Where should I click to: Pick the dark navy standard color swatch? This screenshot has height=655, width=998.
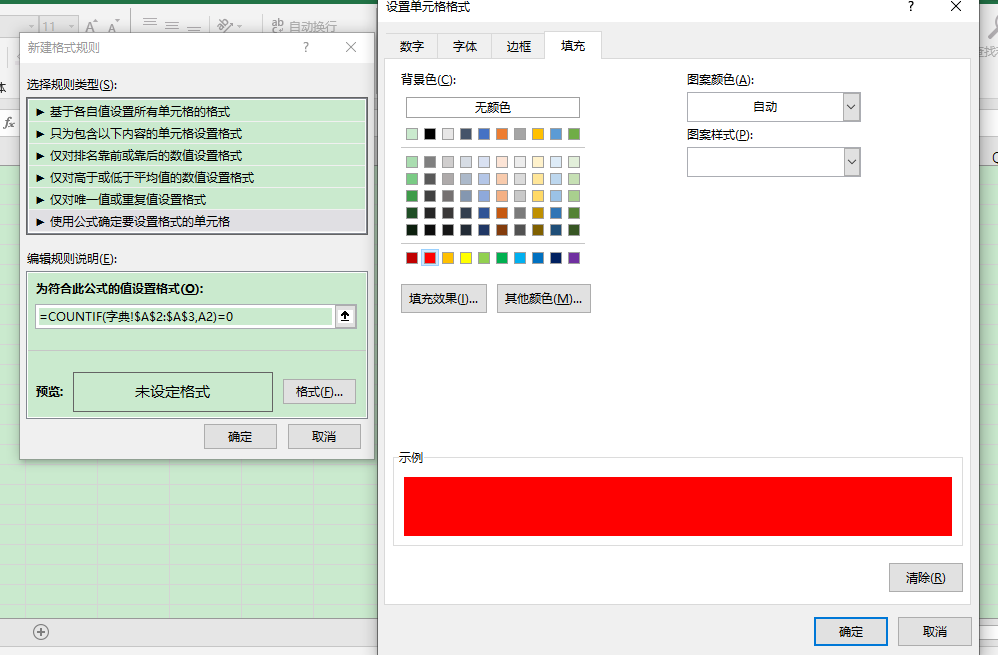556,258
